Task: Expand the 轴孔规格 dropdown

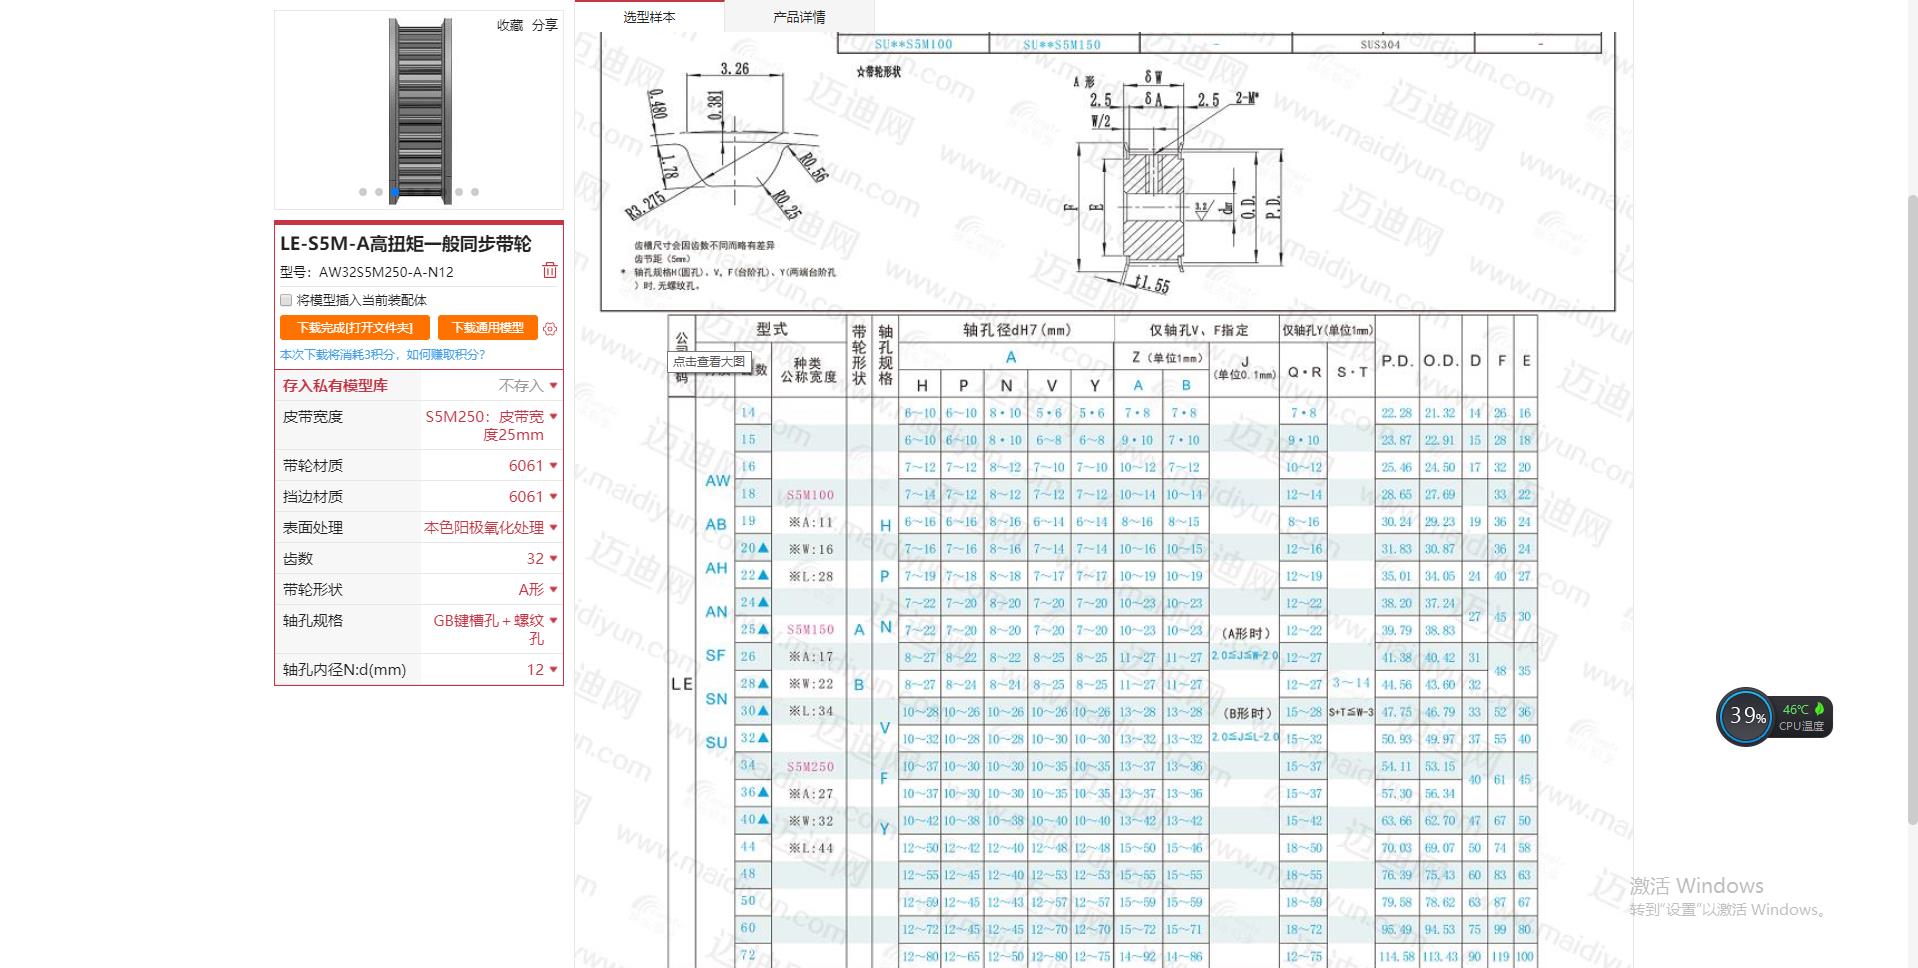Action: point(491,629)
